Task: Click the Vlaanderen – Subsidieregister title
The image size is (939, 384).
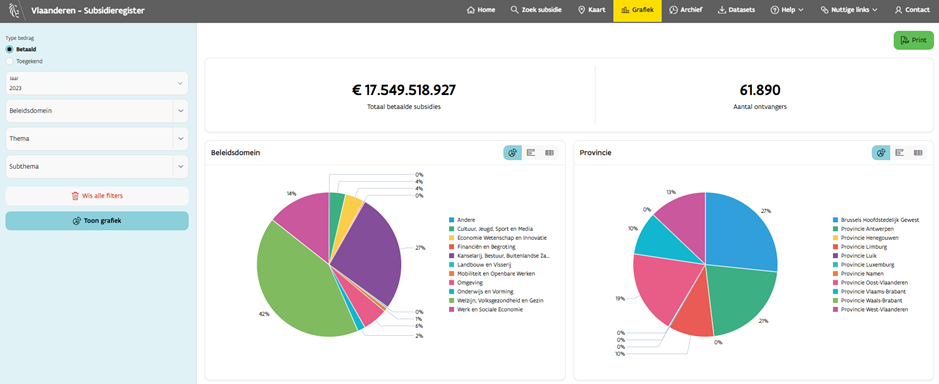Action: pos(87,10)
